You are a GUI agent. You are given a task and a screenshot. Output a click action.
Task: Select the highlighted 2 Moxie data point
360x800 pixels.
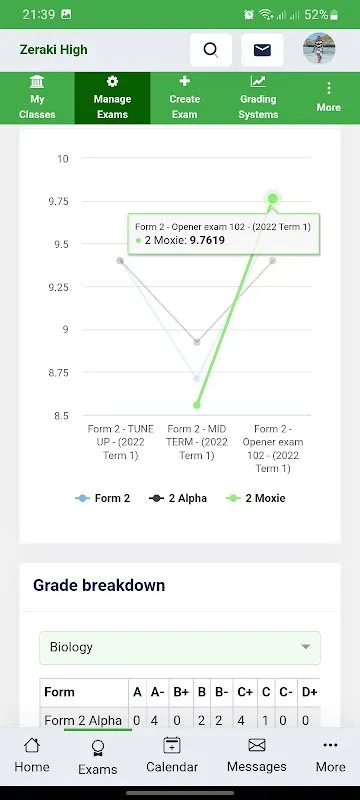[273, 198]
